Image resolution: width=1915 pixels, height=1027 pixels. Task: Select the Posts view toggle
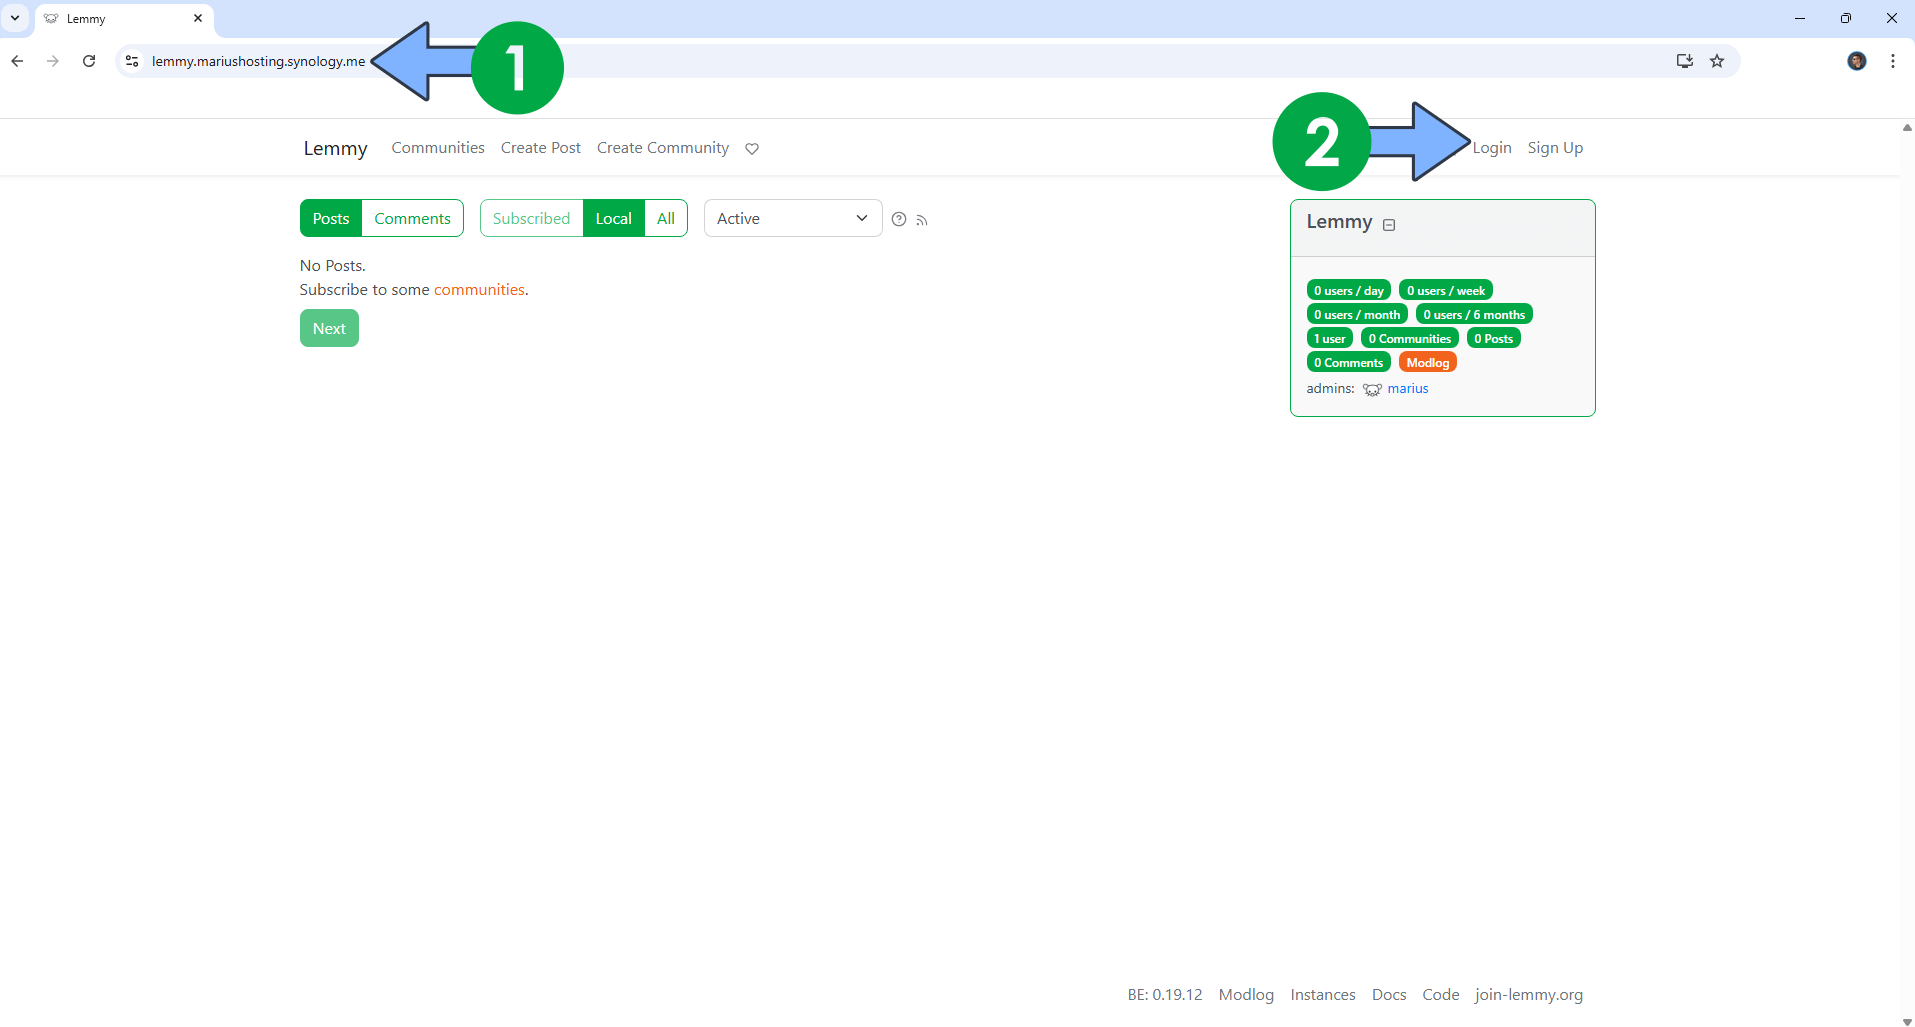tap(331, 218)
